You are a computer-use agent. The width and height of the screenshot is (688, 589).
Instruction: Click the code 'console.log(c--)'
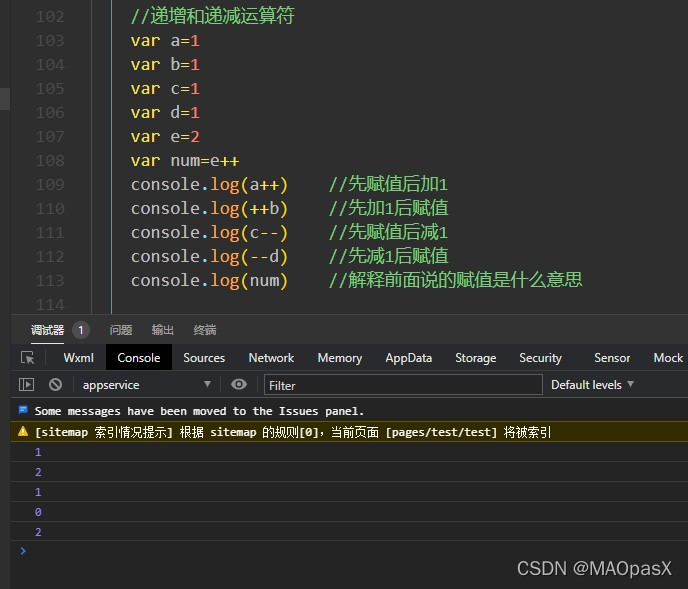coord(209,233)
